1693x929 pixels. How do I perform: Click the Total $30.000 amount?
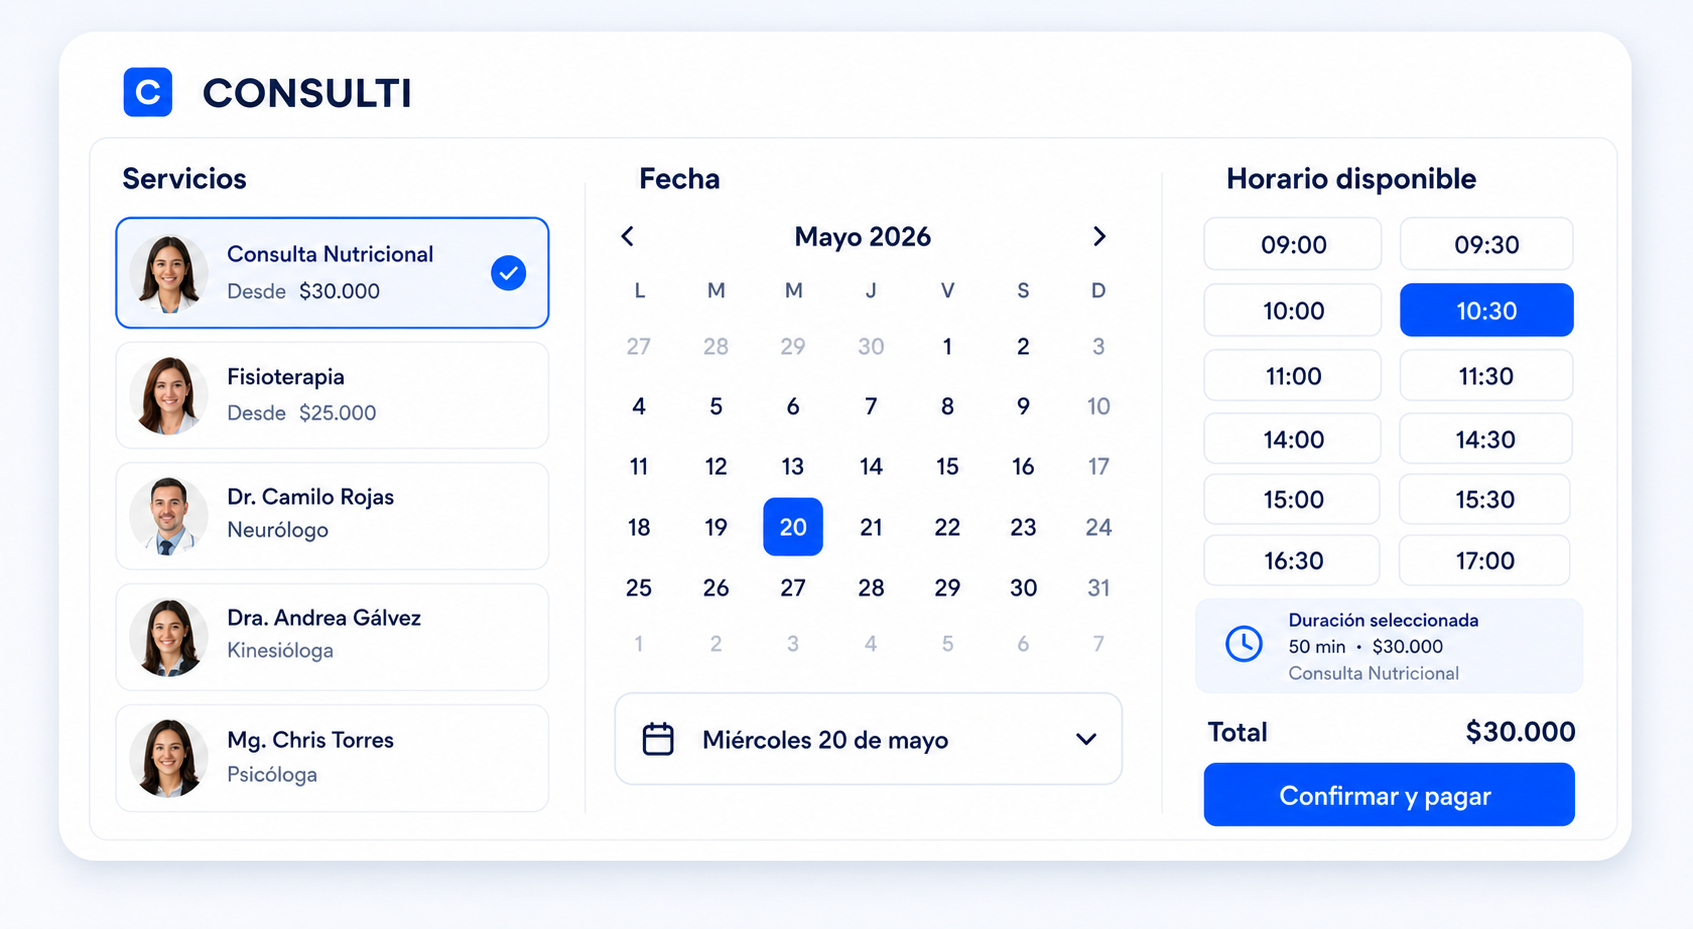[x=1520, y=732]
